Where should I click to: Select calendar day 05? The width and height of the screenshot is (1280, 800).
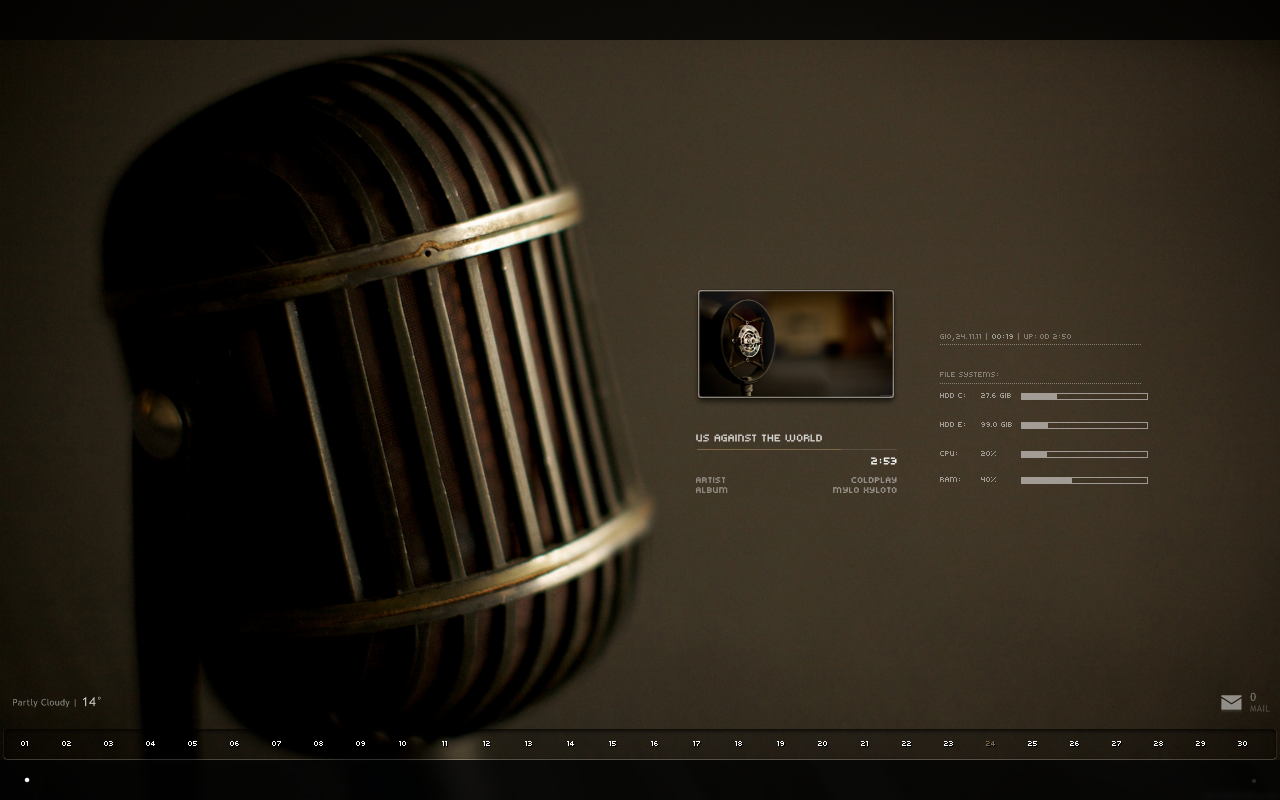(192, 743)
